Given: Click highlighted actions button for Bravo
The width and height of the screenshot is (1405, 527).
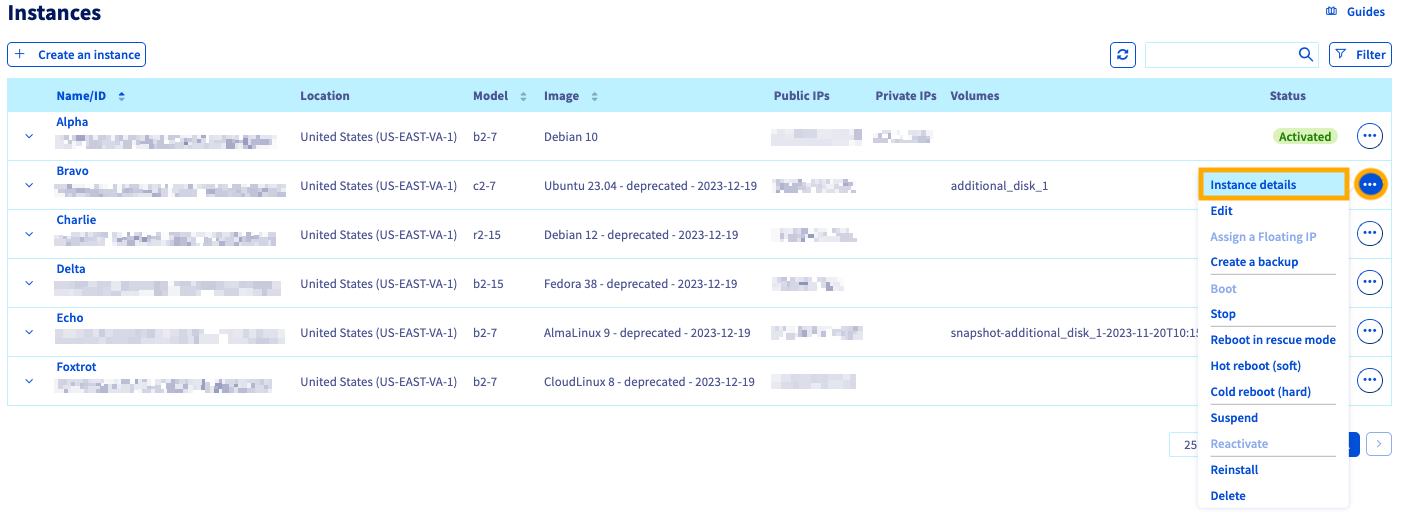Looking at the screenshot, I should pos(1370,185).
